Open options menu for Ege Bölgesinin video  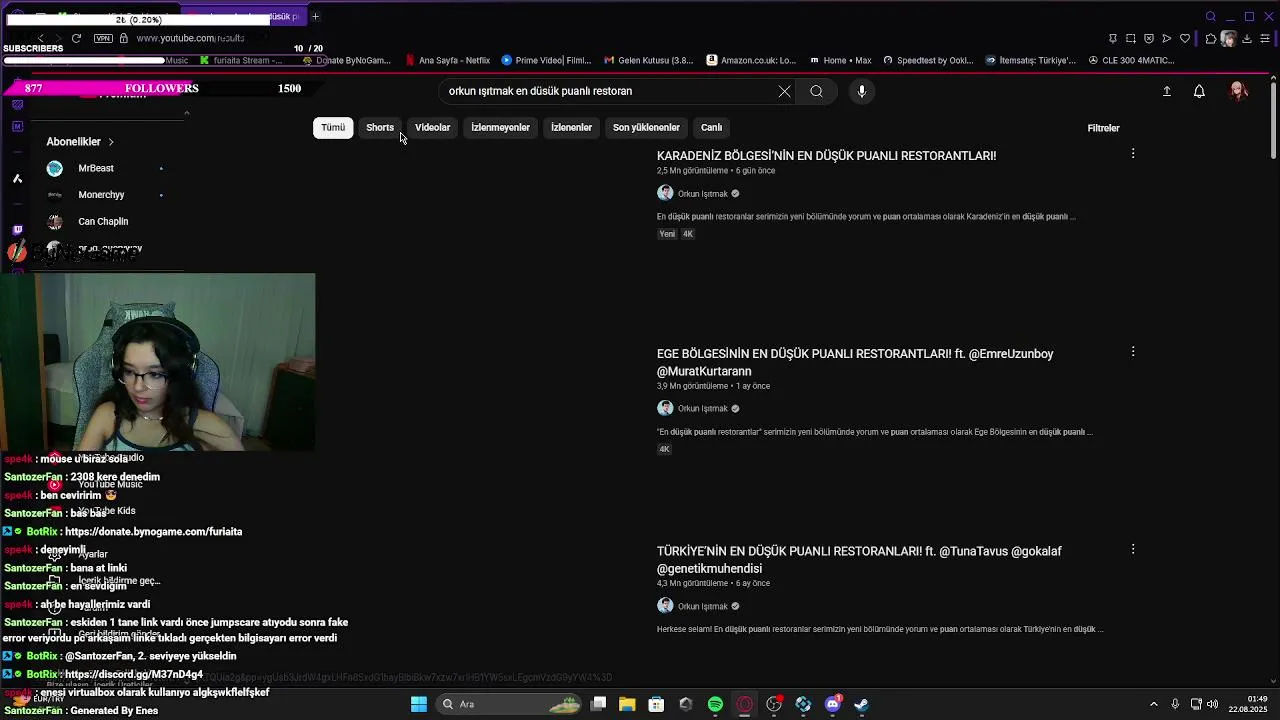[1133, 351]
